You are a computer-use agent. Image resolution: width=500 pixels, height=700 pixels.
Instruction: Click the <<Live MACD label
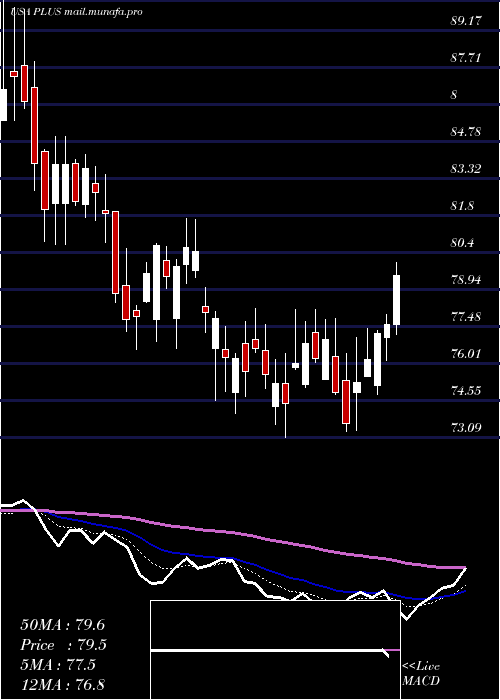[x=421, y=673]
